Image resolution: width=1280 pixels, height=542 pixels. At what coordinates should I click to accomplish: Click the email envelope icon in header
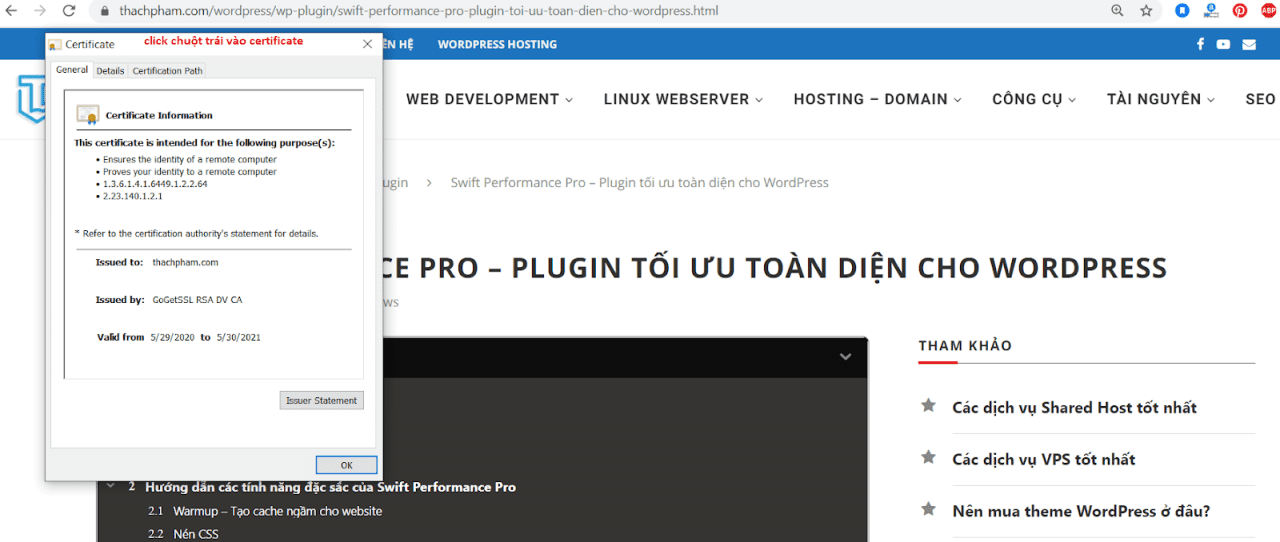[x=1249, y=44]
